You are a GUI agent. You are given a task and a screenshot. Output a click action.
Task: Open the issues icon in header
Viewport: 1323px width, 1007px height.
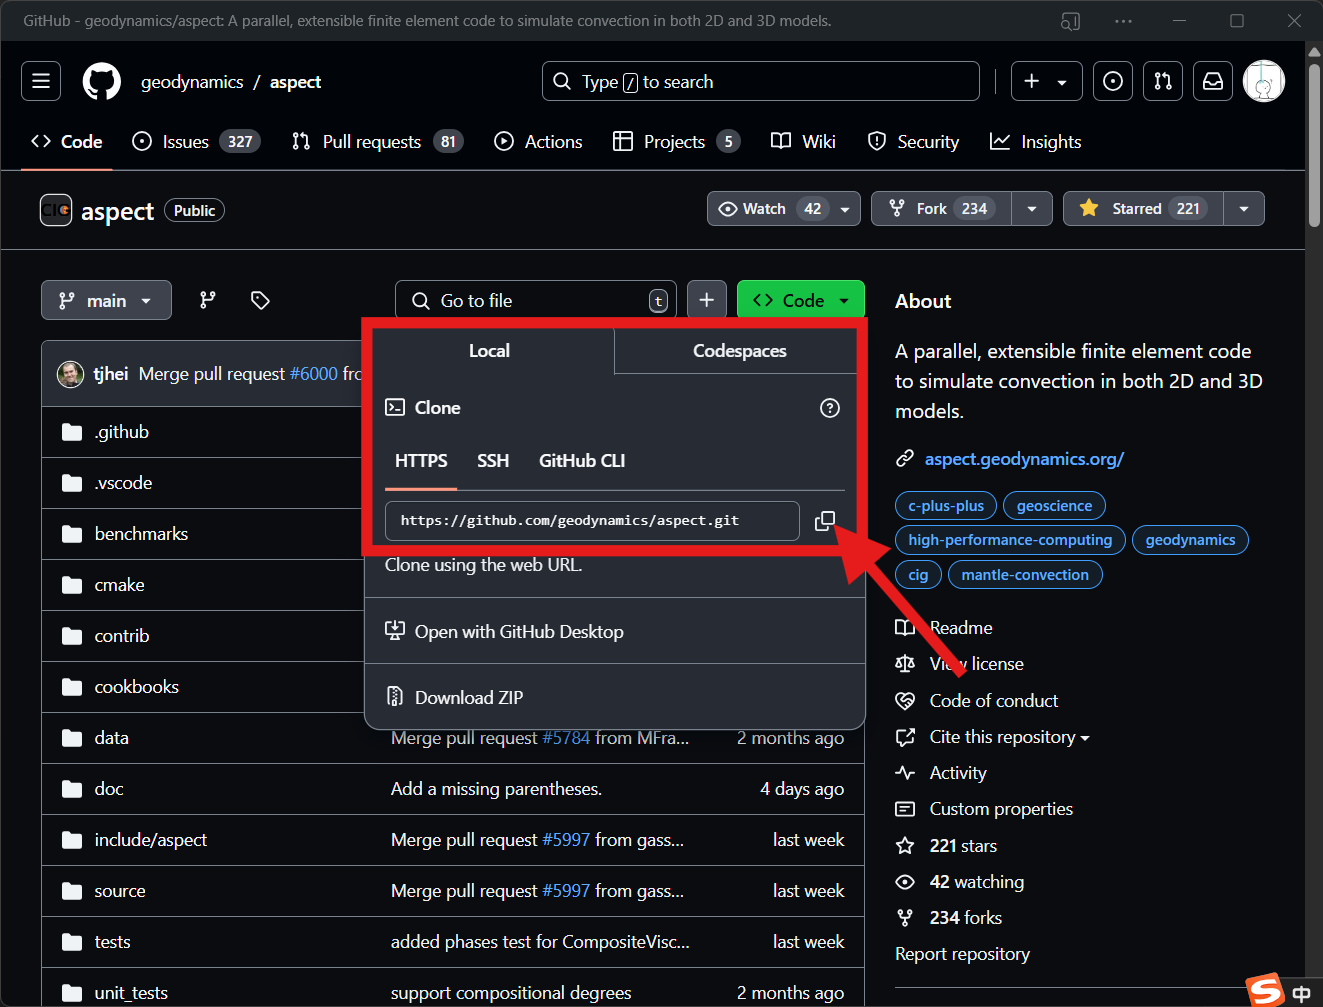click(x=1113, y=81)
